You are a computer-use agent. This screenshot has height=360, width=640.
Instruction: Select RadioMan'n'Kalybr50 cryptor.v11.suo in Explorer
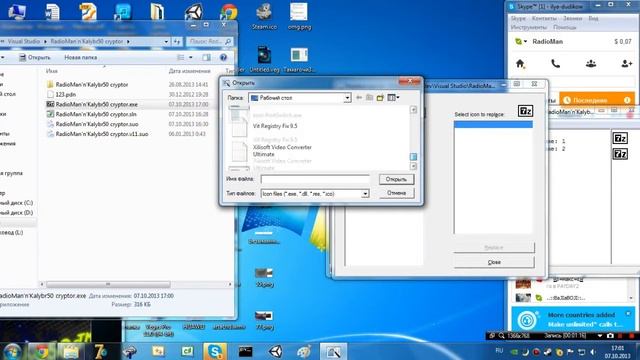click(102, 134)
